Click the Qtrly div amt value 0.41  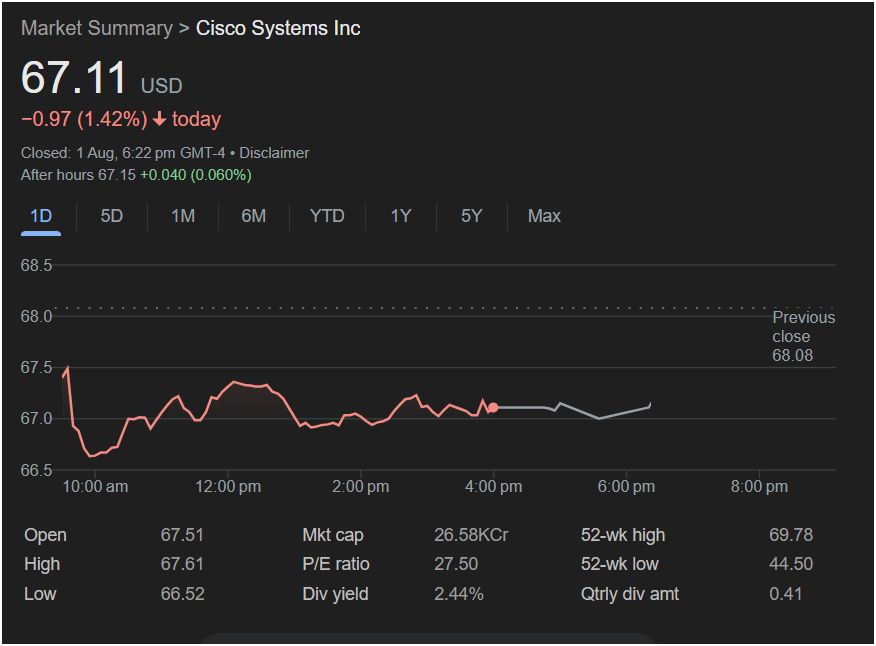tap(785, 594)
